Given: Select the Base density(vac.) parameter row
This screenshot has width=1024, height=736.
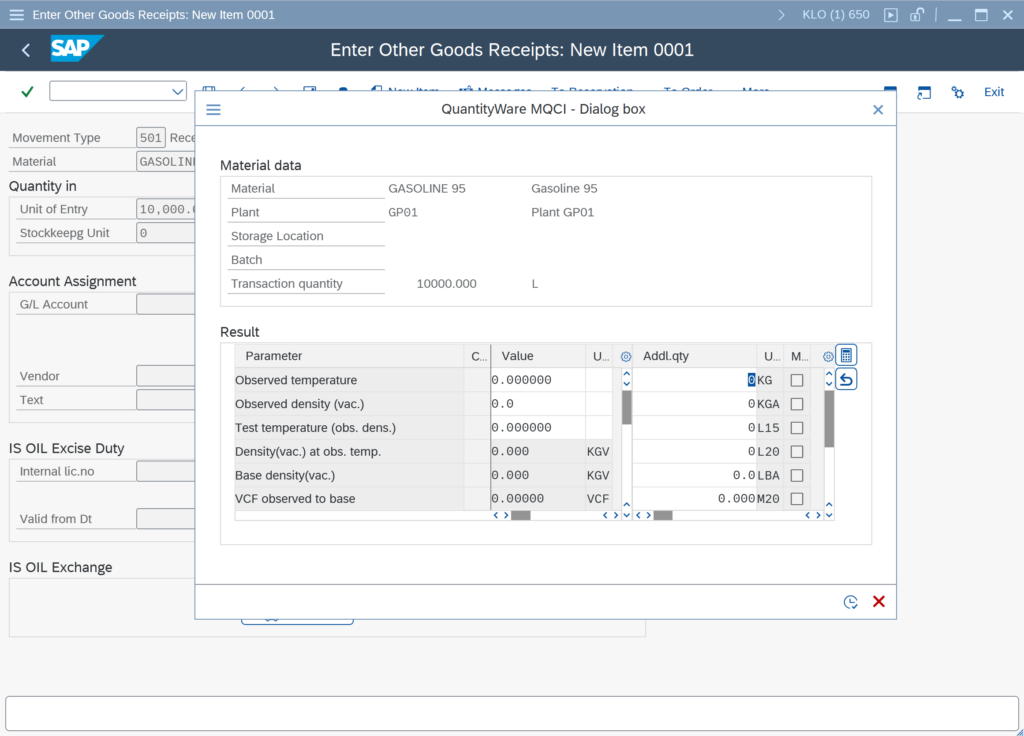Looking at the screenshot, I should pos(349,475).
